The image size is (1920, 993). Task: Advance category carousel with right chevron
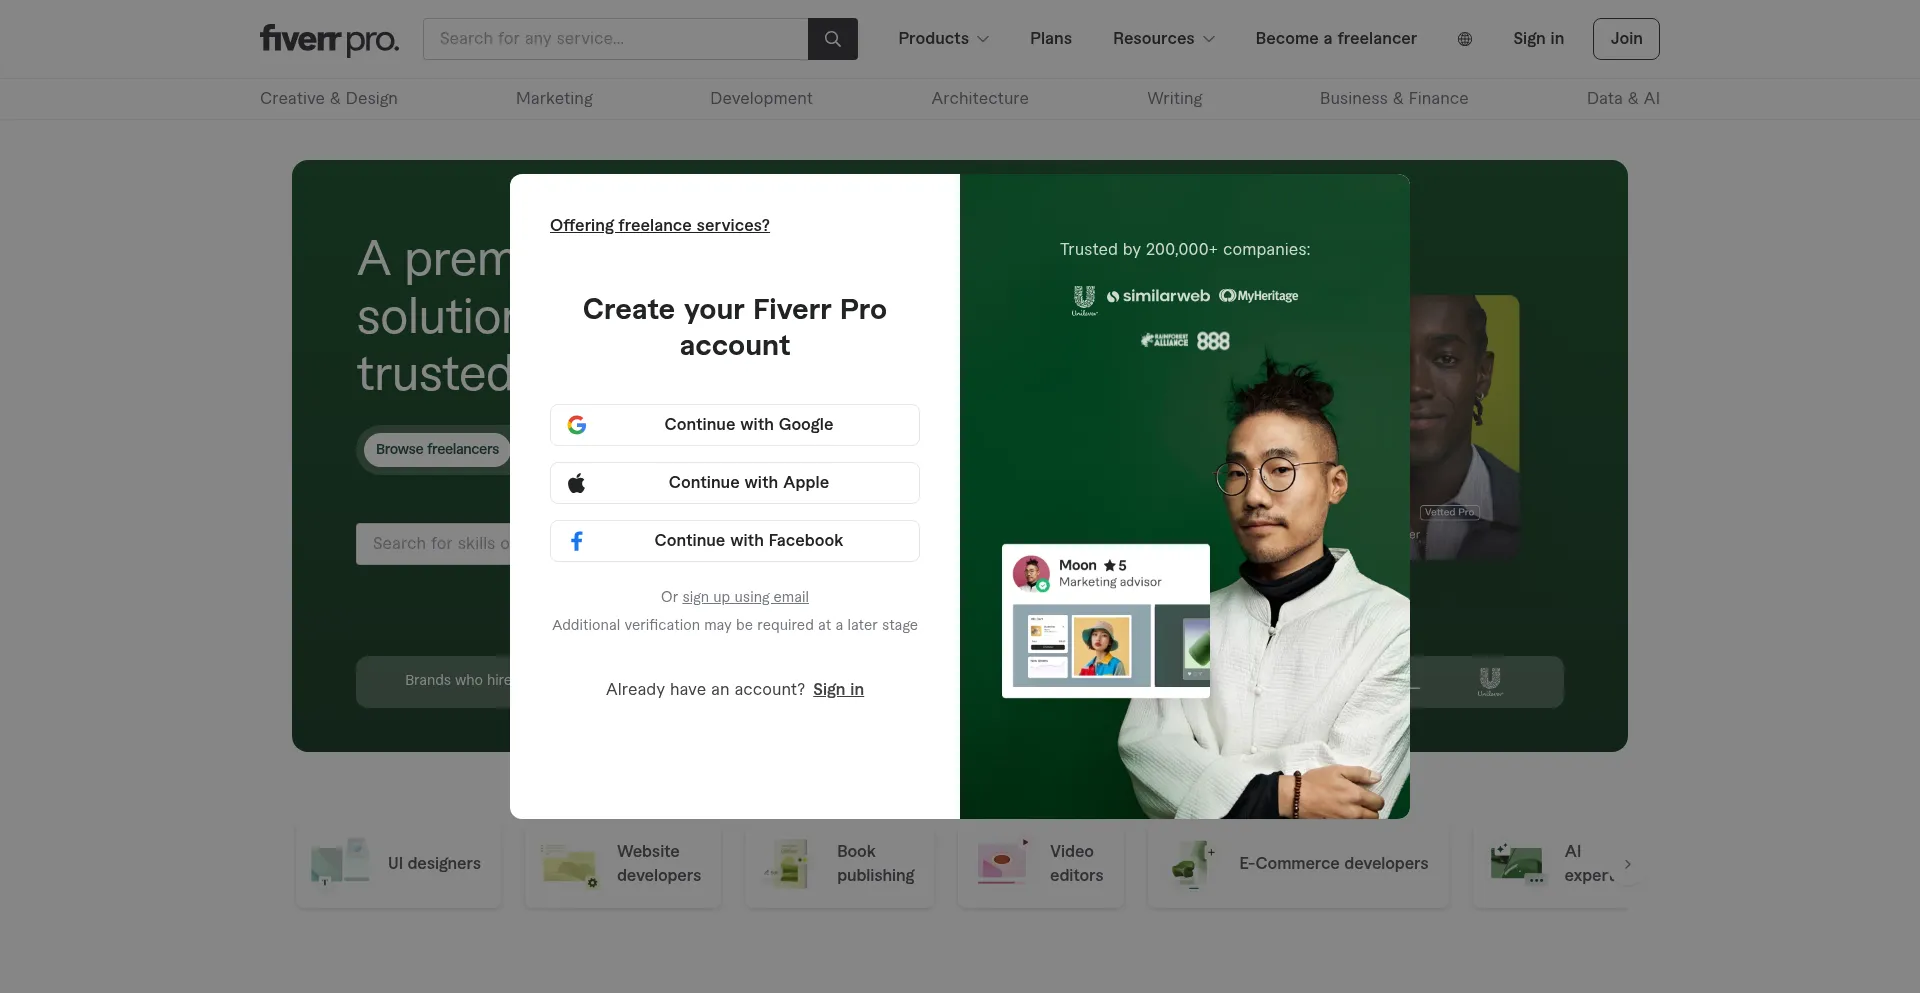1627,864
